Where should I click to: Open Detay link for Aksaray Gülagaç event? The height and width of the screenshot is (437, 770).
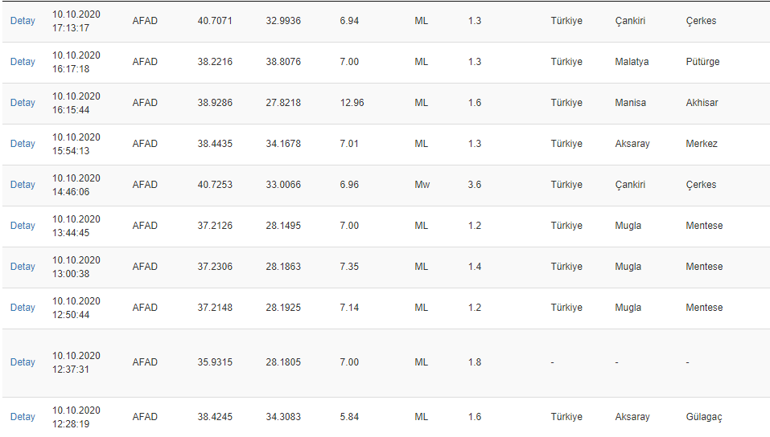[x=23, y=416]
